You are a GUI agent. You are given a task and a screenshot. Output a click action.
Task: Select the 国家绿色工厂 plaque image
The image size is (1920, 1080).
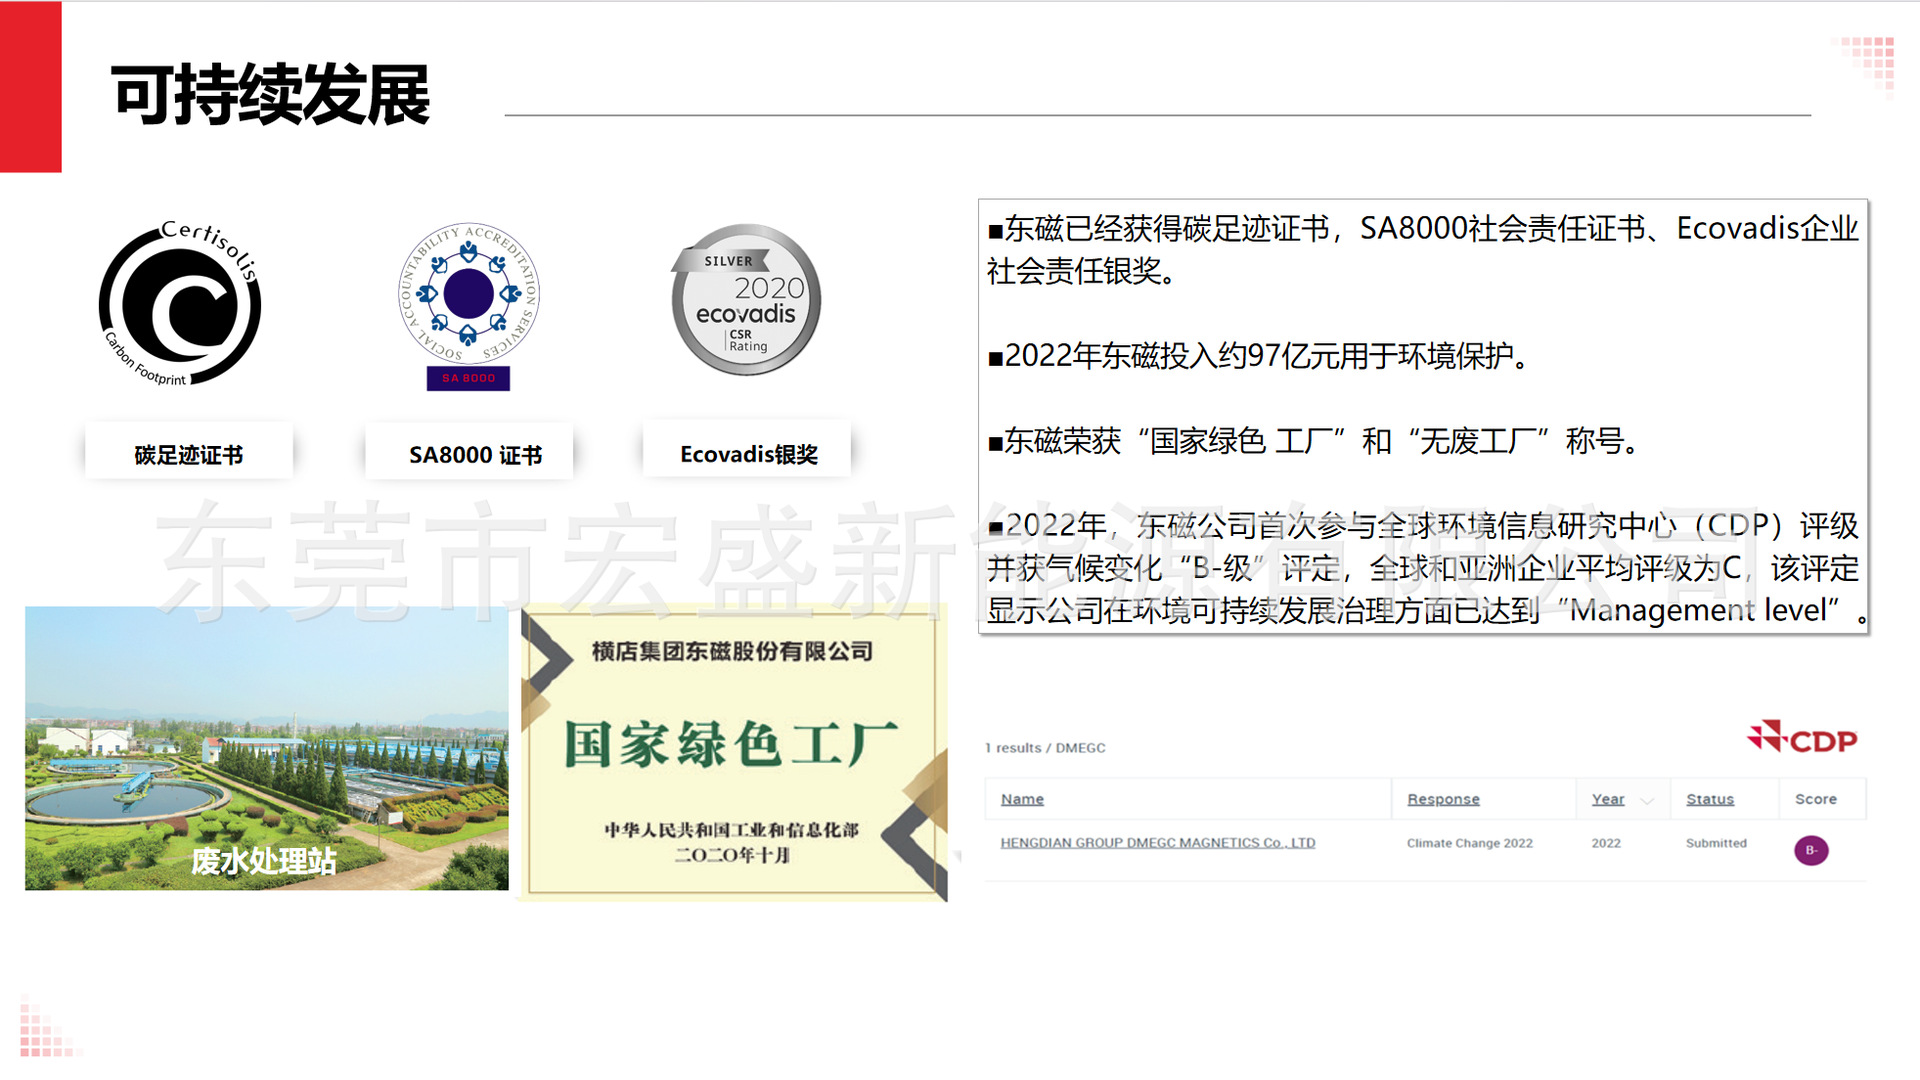tap(732, 752)
